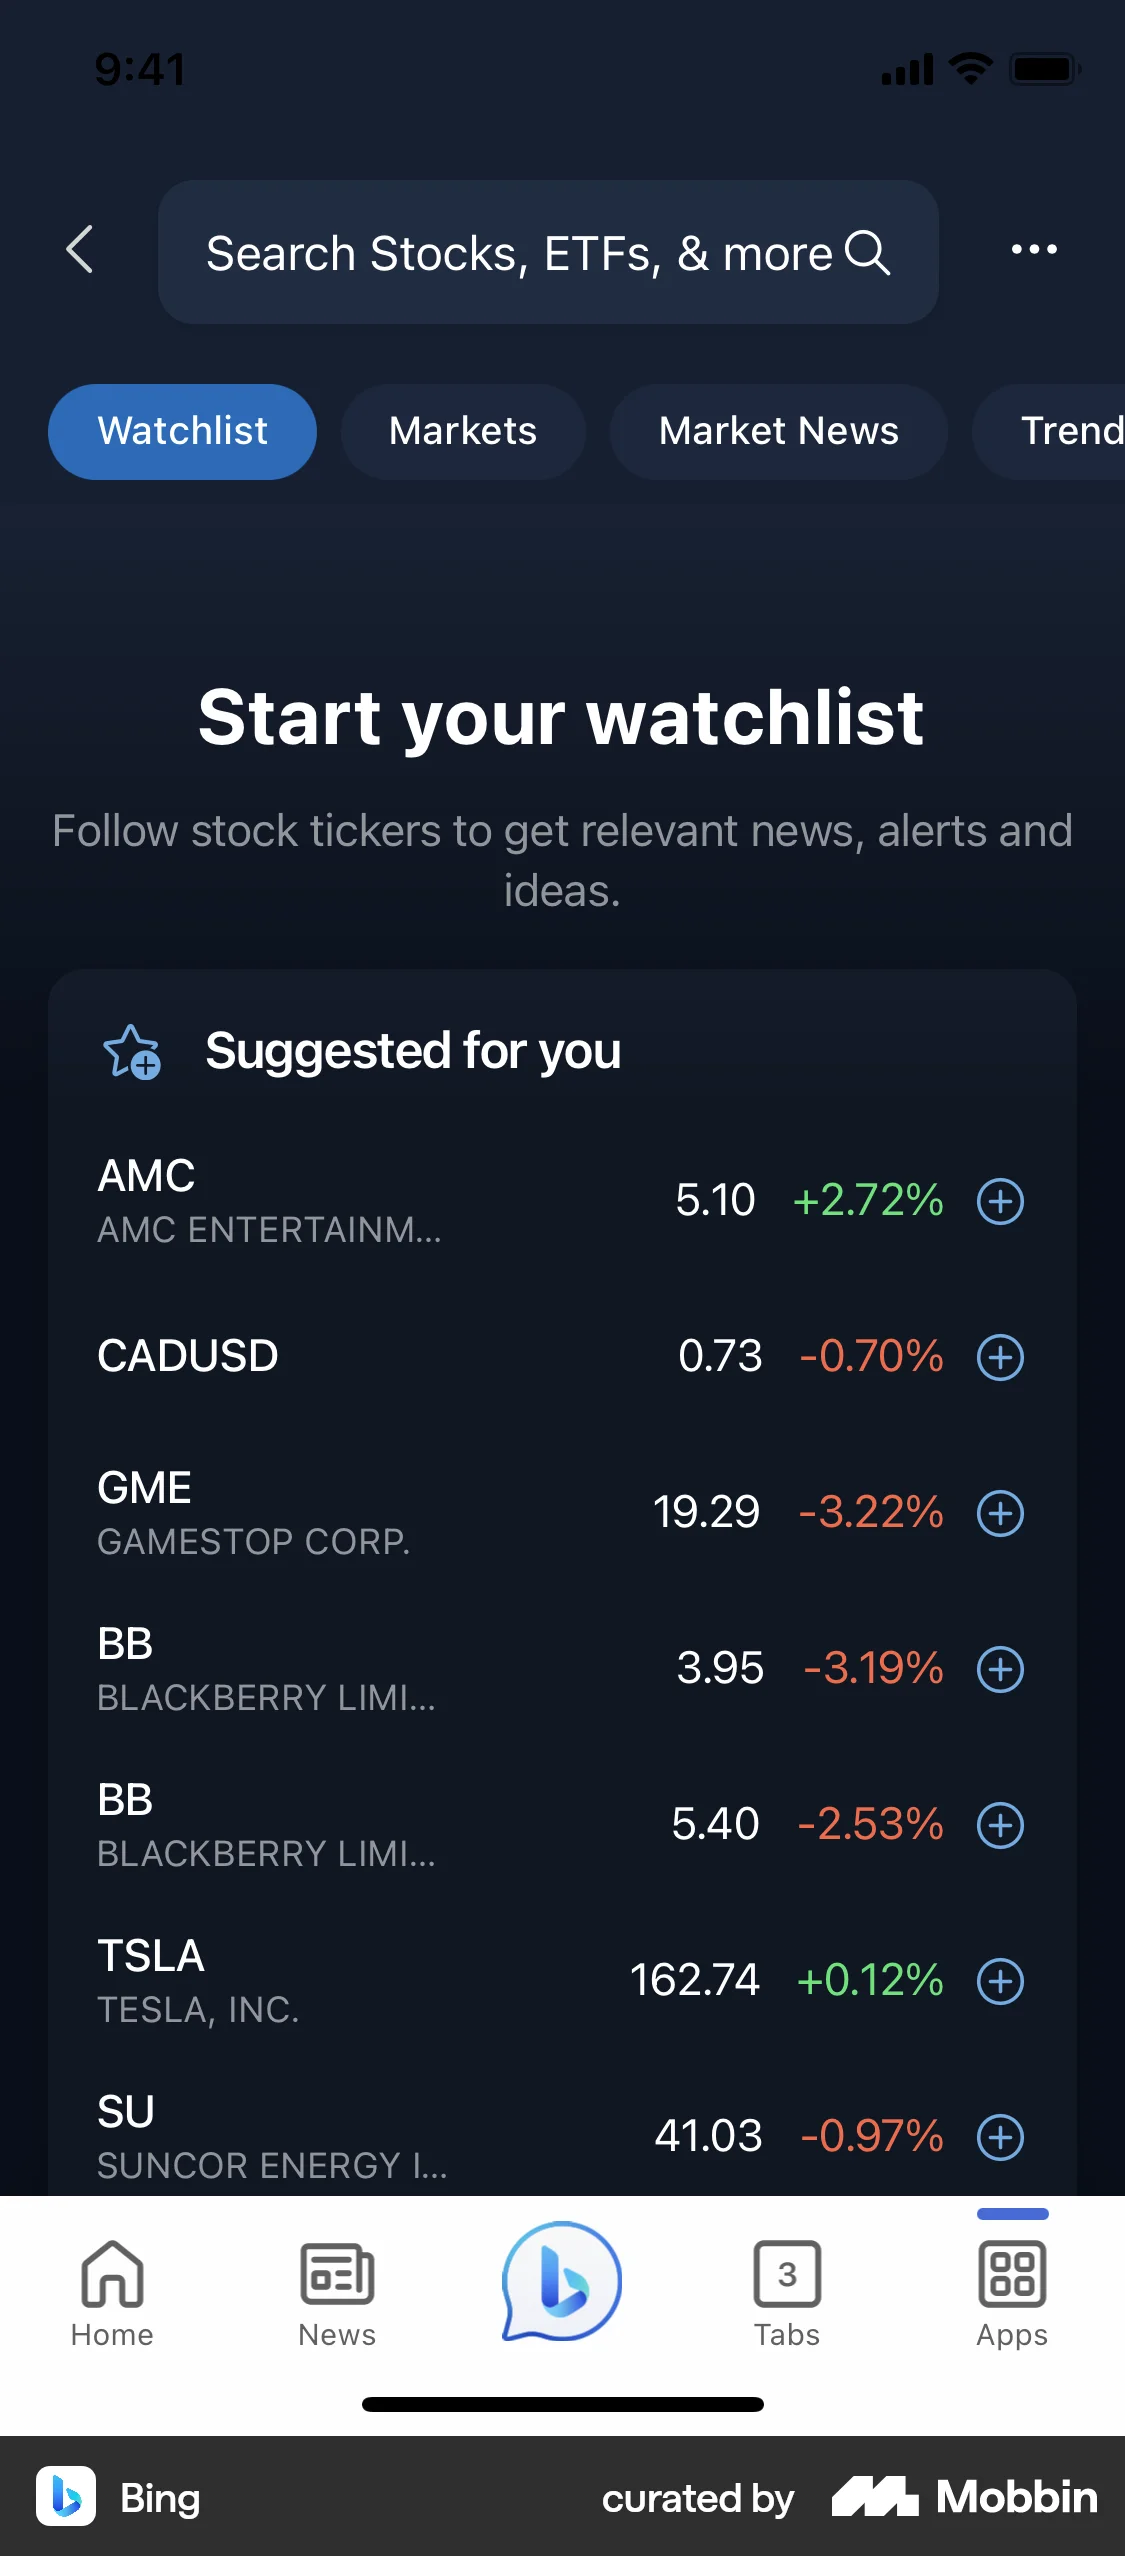Open the three-dots more options menu

pyautogui.click(x=1033, y=250)
